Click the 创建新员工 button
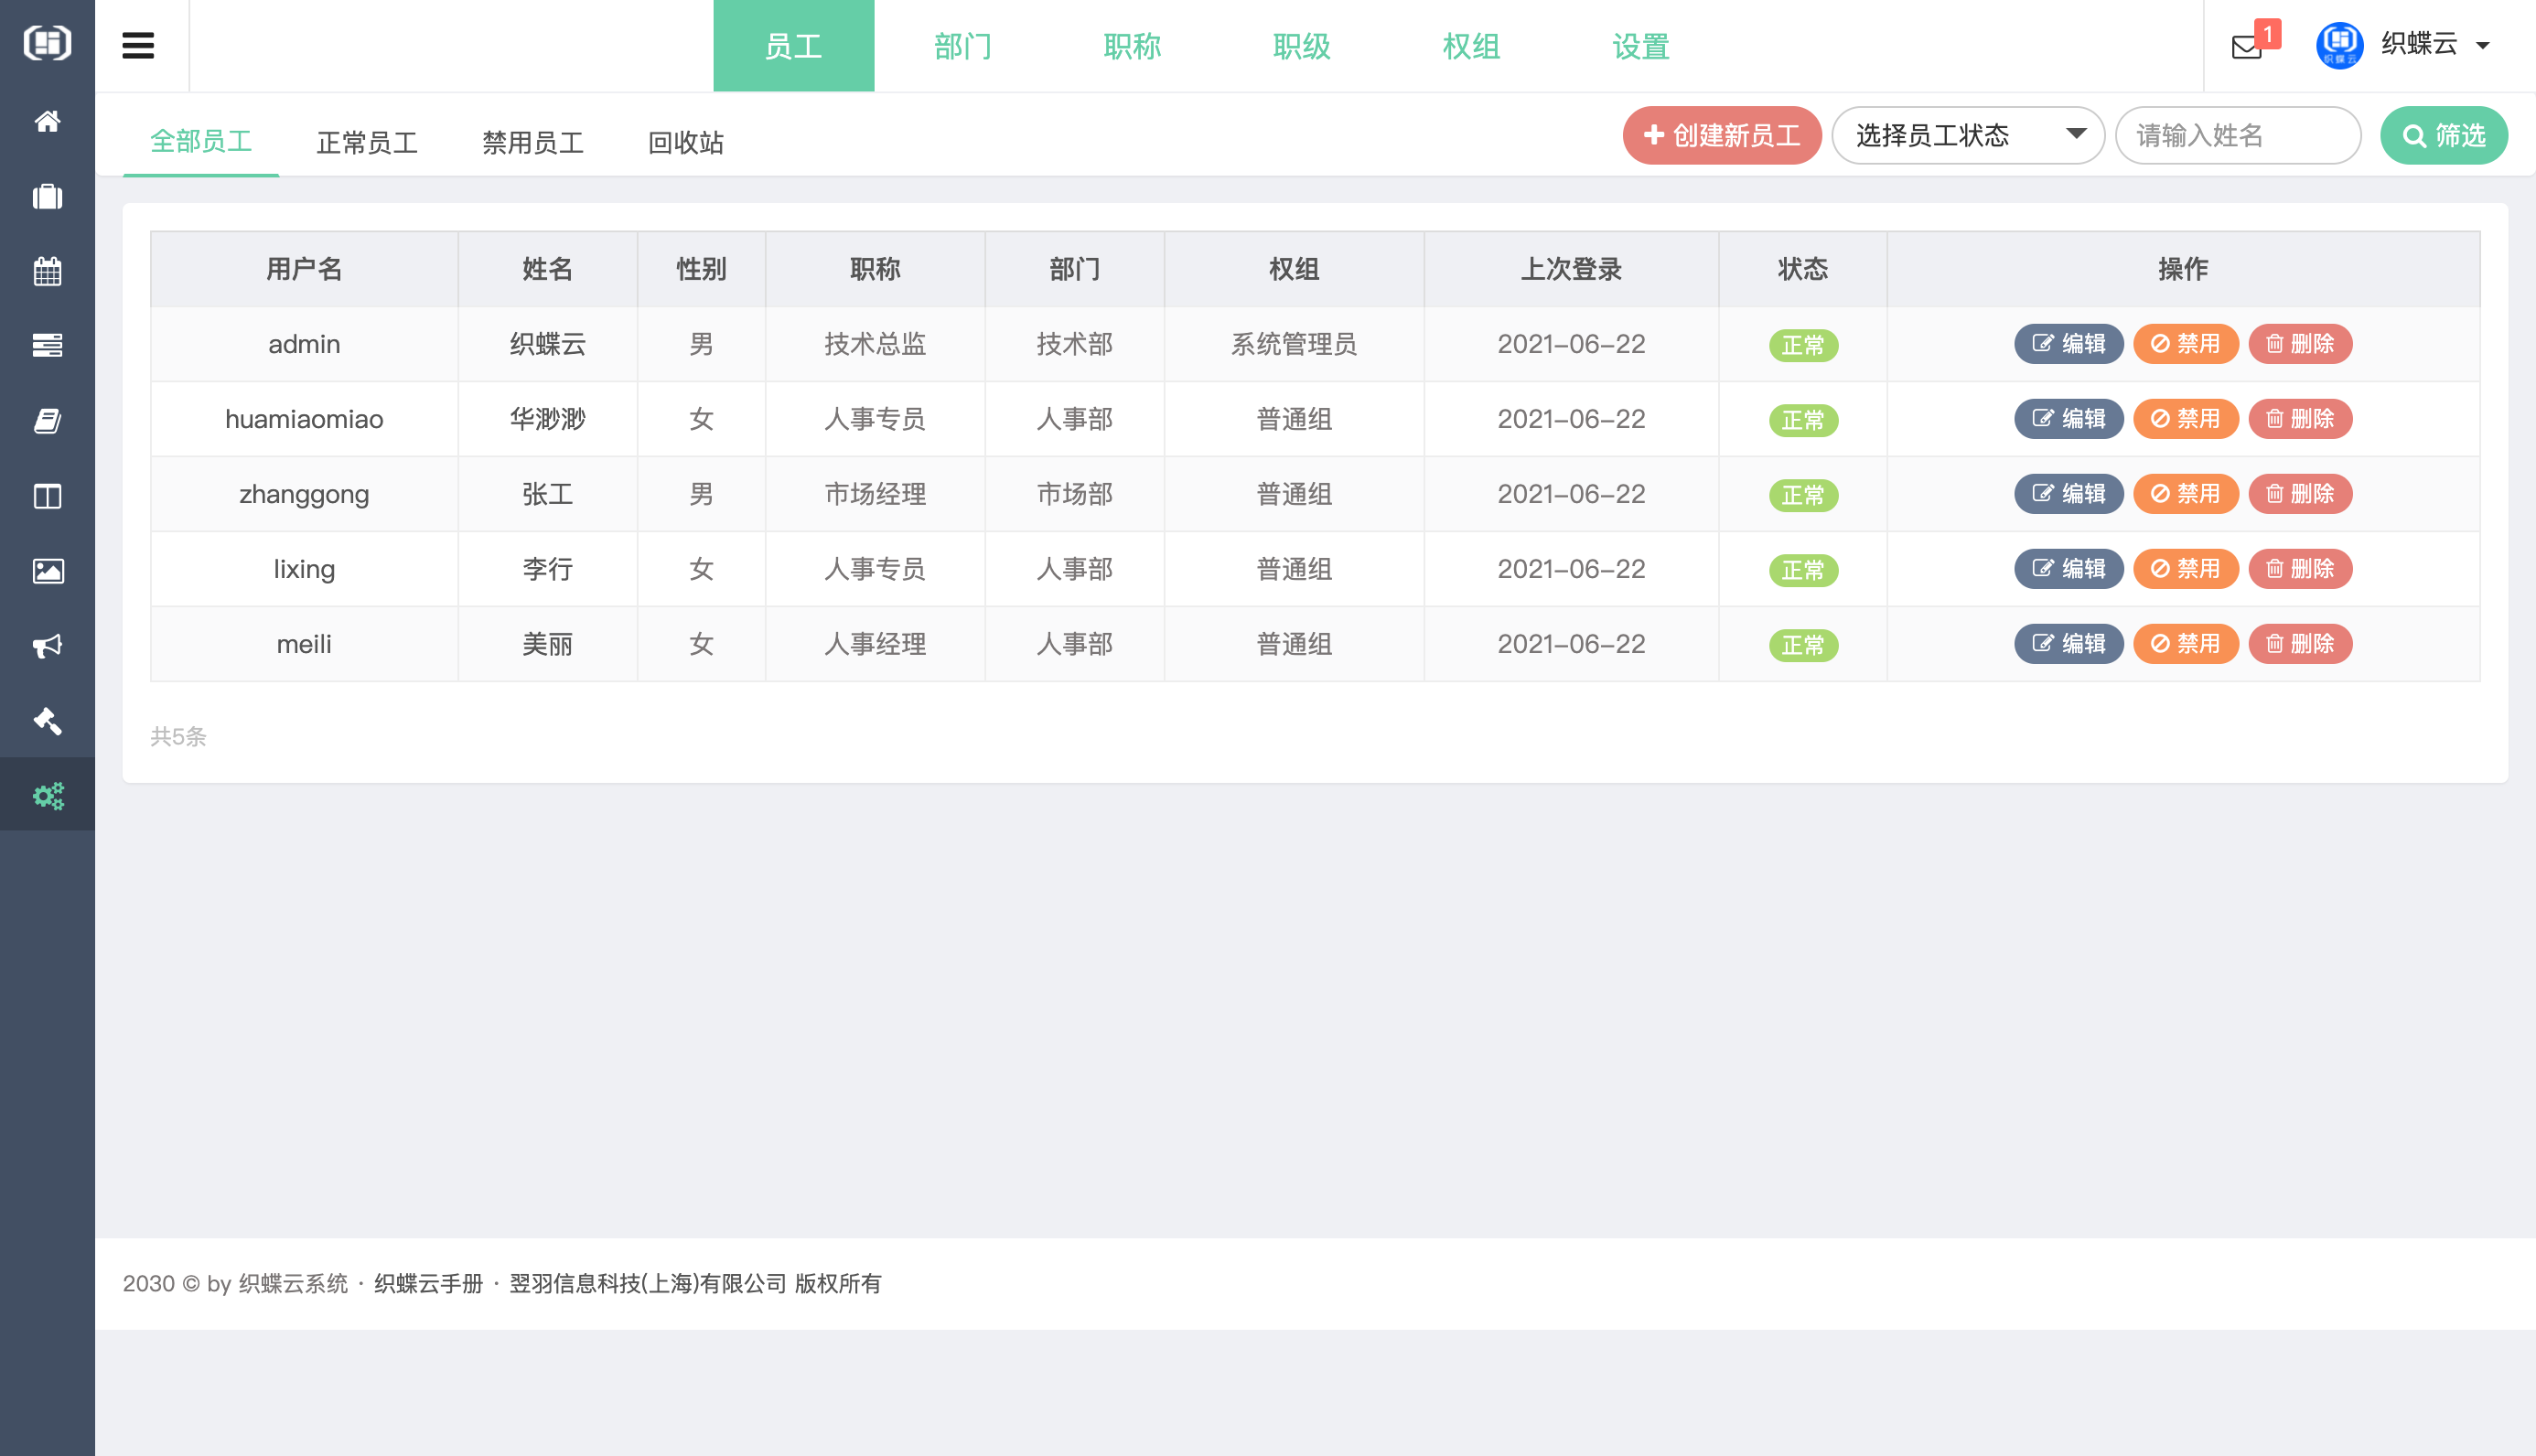This screenshot has height=1456, width=2536. click(1721, 135)
